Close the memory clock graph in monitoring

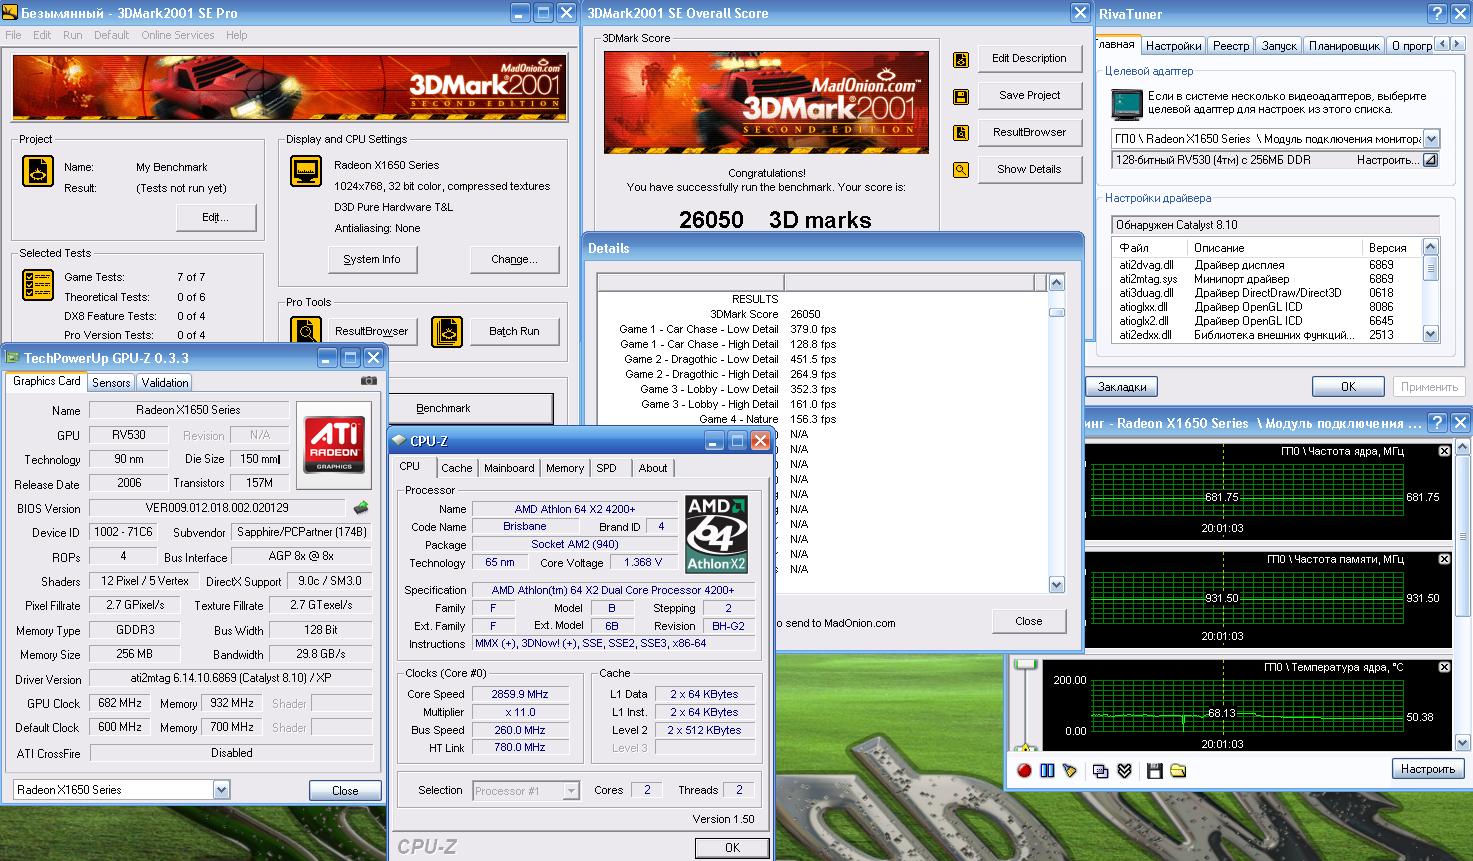[x=1444, y=560]
